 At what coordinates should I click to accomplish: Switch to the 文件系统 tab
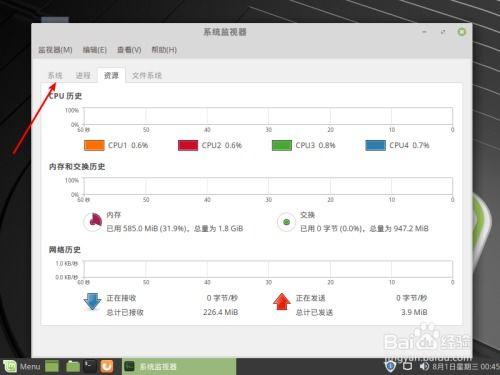click(x=147, y=76)
